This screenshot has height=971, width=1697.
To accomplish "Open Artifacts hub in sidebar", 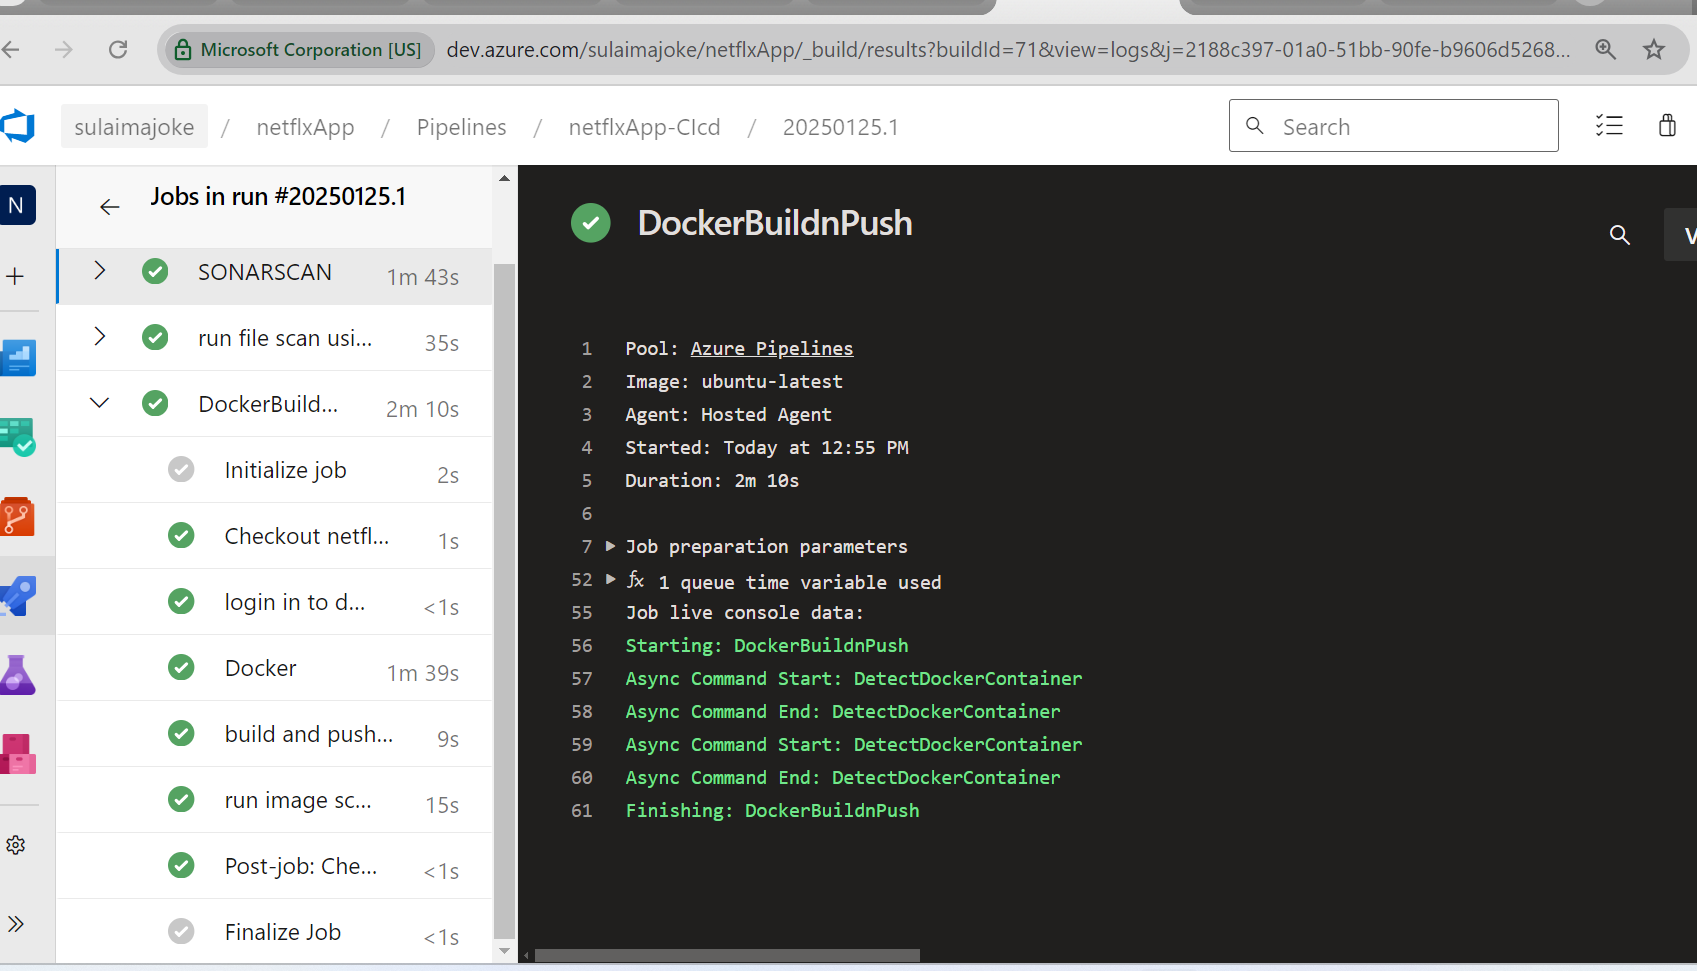I will click(18, 753).
